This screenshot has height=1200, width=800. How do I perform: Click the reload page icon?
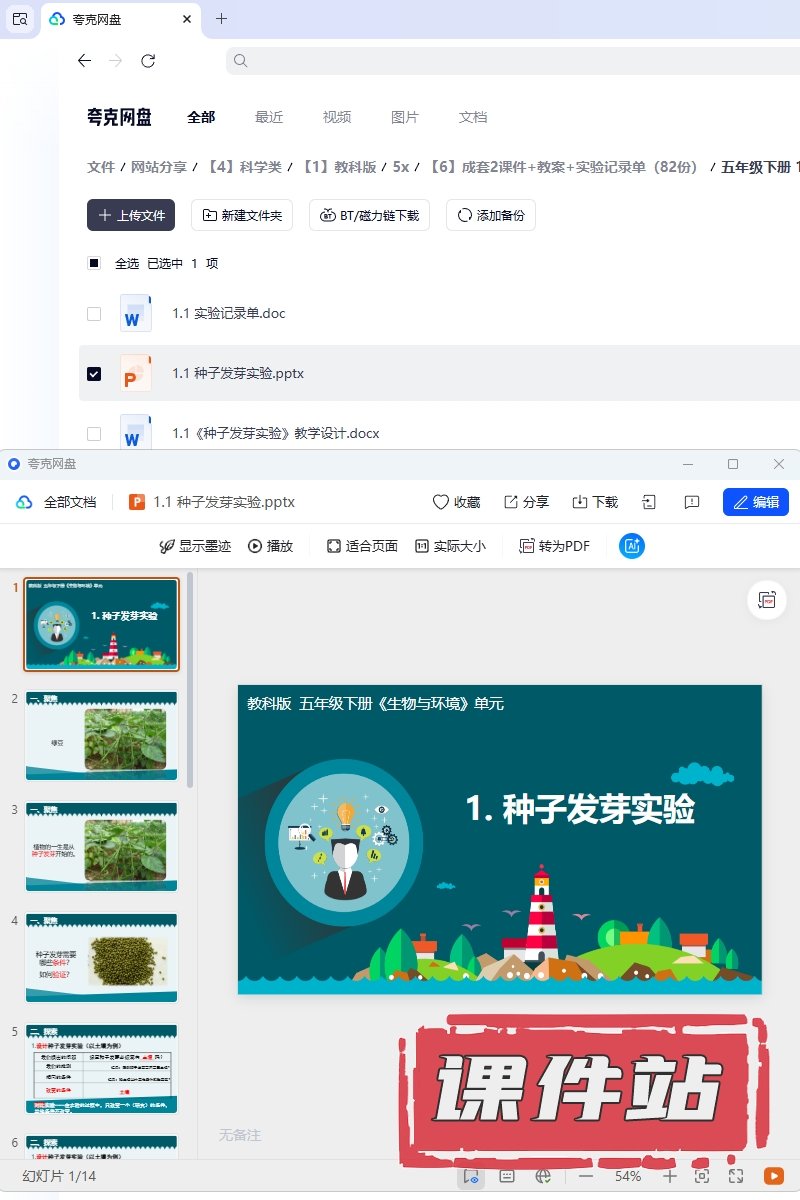(148, 61)
